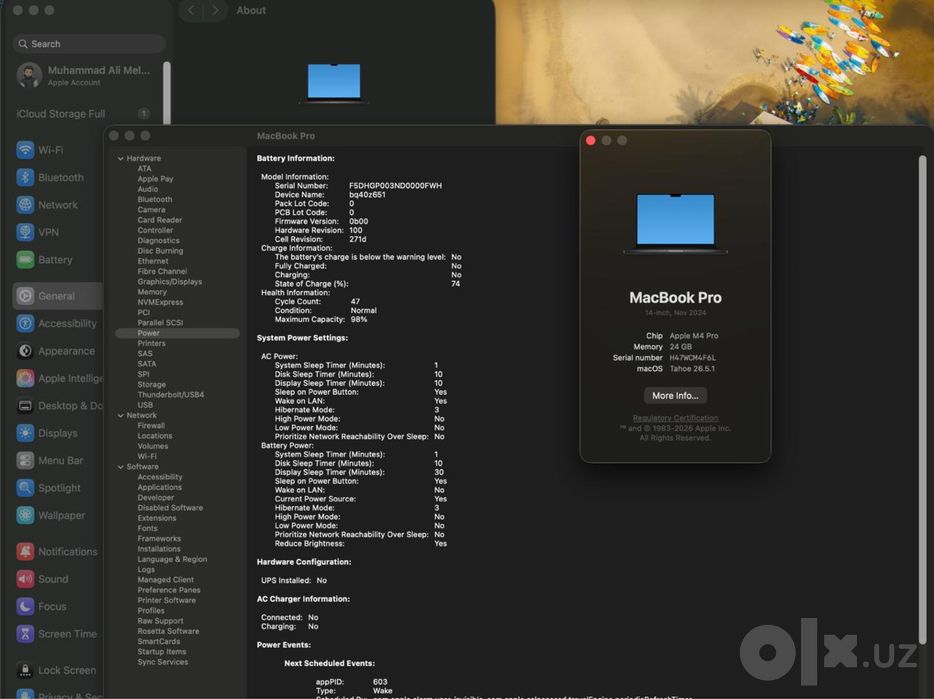Open Desktop & Dock icon in sidebar
The width and height of the screenshot is (934, 699).
pos(25,405)
